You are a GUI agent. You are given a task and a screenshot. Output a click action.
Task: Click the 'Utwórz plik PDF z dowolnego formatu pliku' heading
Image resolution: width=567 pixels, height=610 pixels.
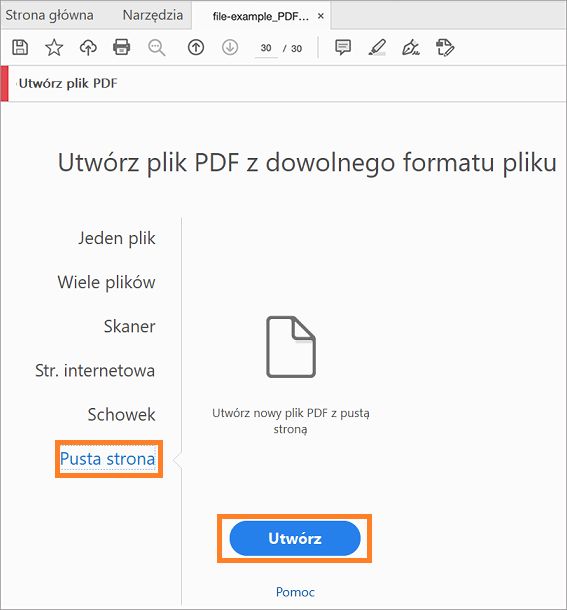tap(307, 162)
